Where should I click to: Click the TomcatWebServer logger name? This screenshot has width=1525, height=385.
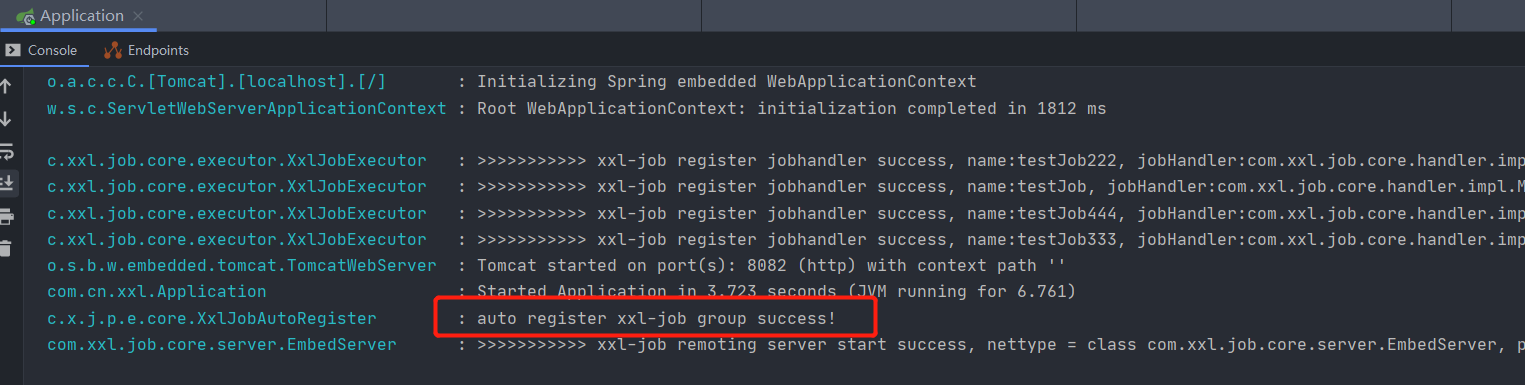click(x=242, y=265)
